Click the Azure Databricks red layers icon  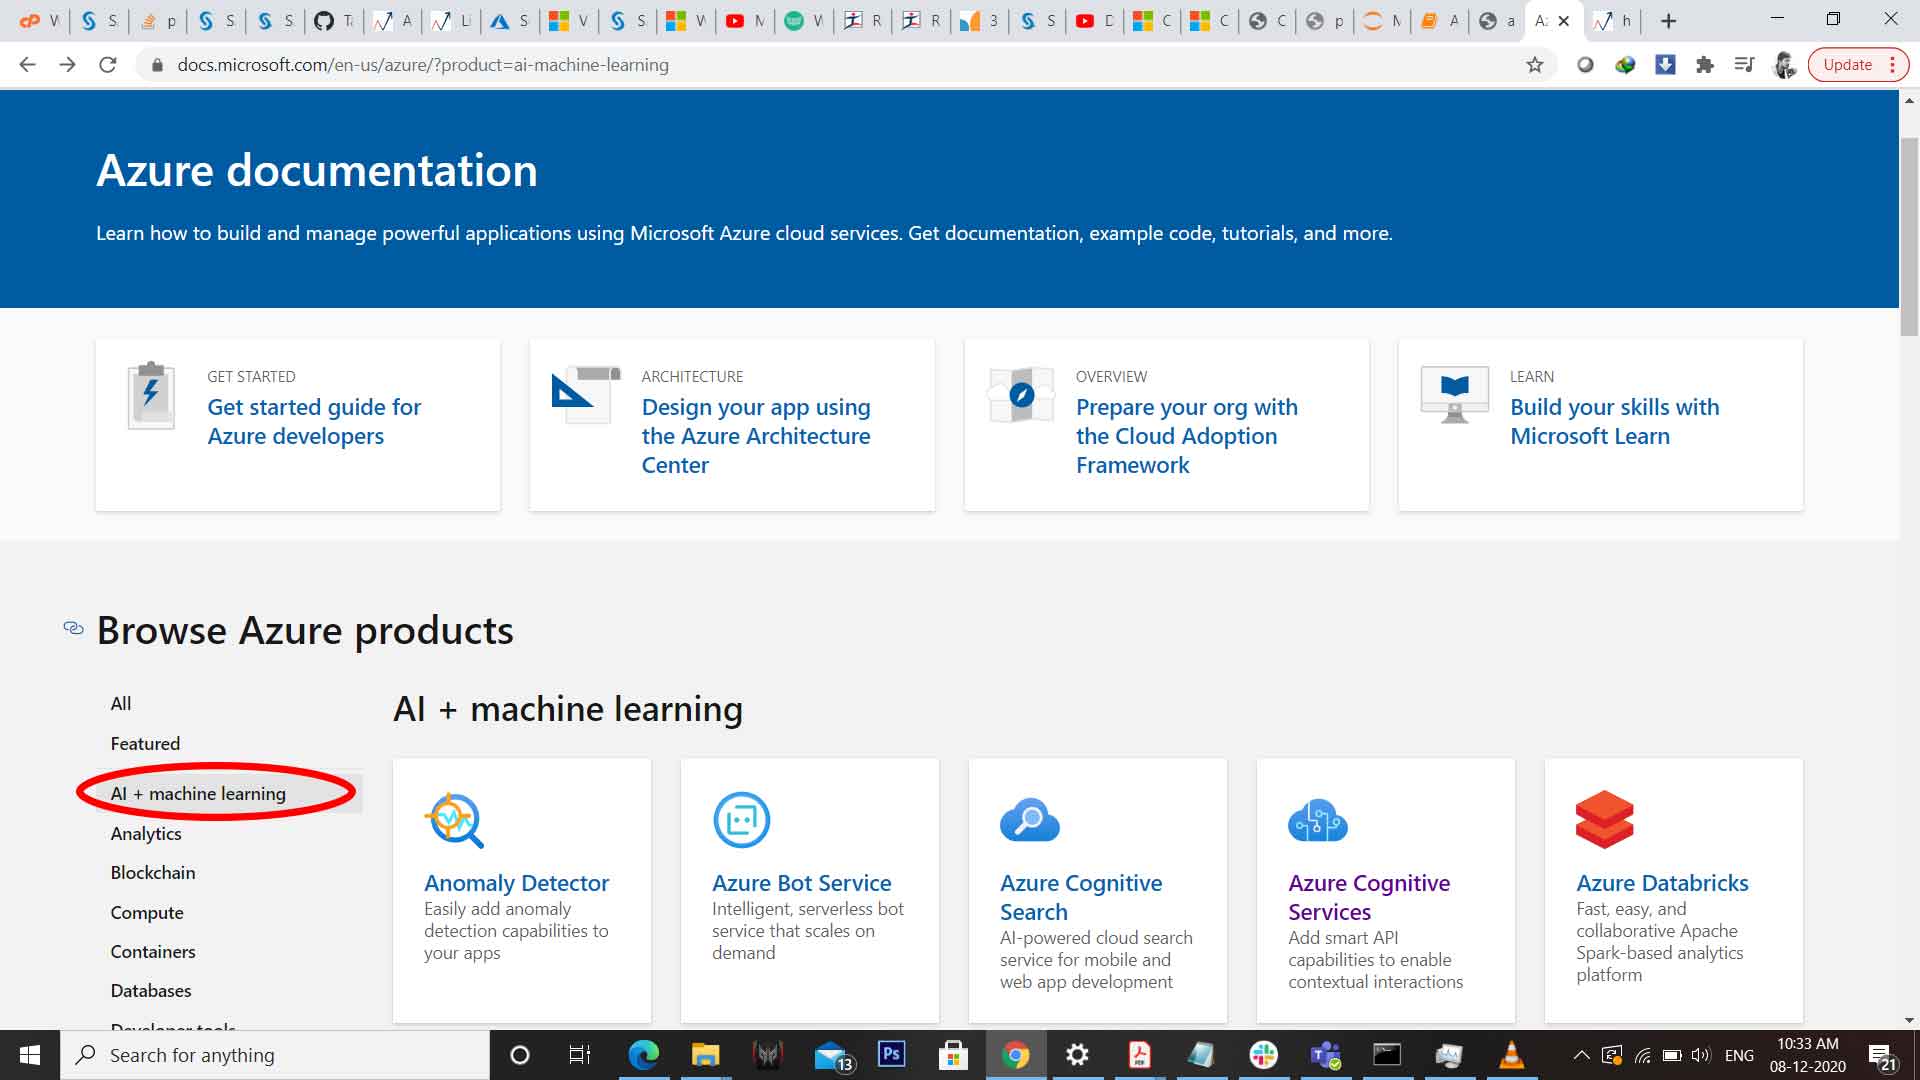tap(1604, 820)
